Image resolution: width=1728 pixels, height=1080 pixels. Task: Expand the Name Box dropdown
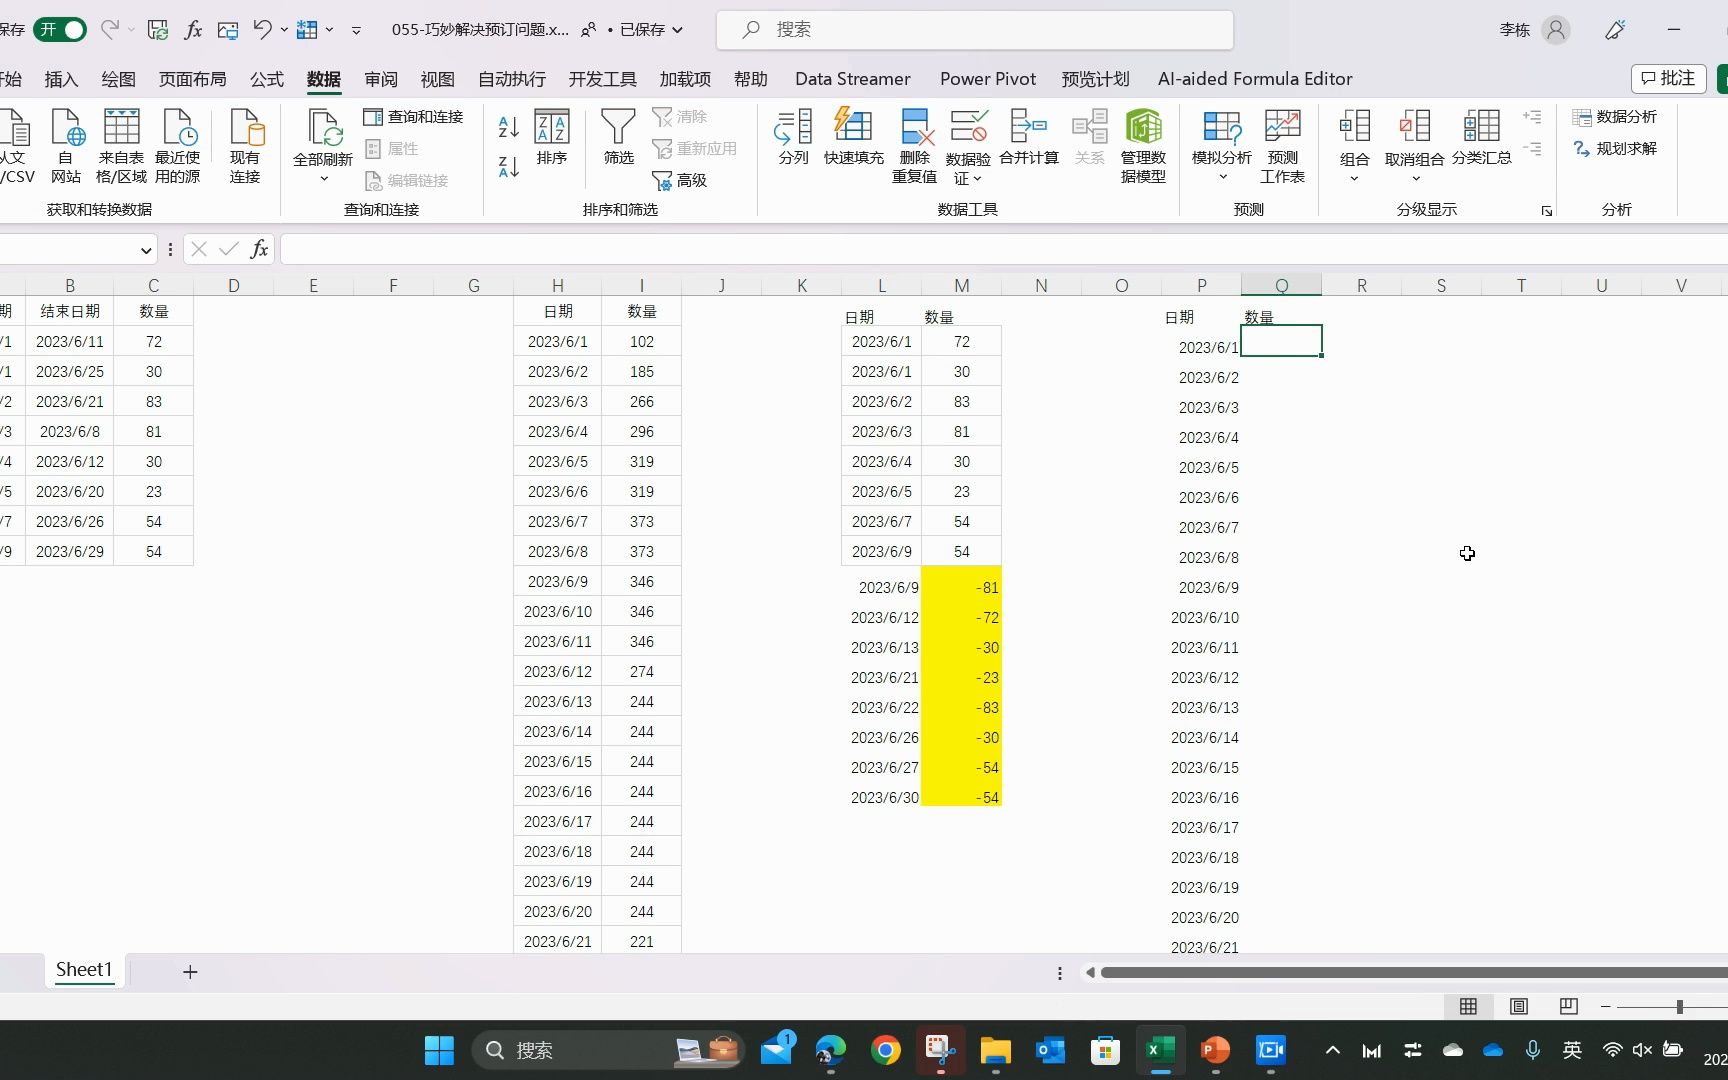pyautogui.click(x=144, y=249)
